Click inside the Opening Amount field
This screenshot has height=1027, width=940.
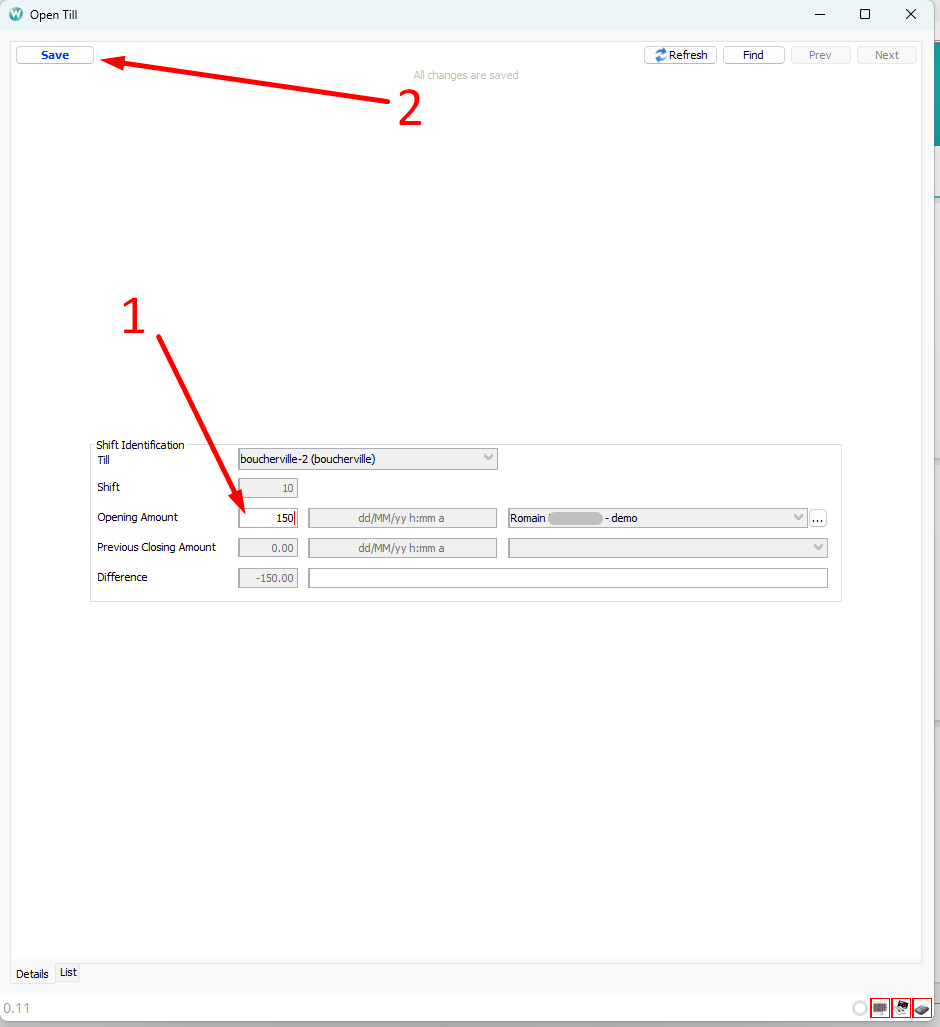click(267, 517)
